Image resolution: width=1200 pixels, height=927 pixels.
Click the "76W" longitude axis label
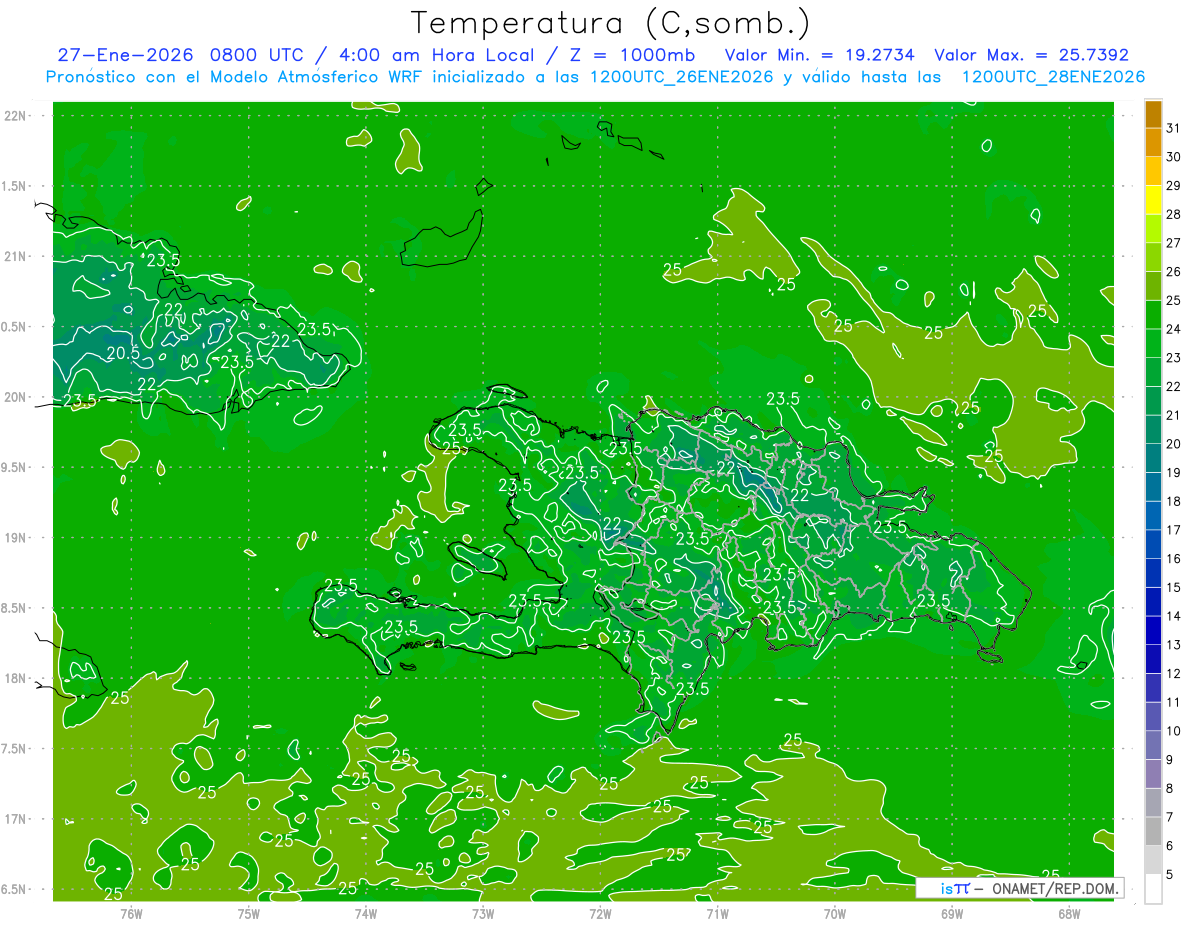point(131,913)
